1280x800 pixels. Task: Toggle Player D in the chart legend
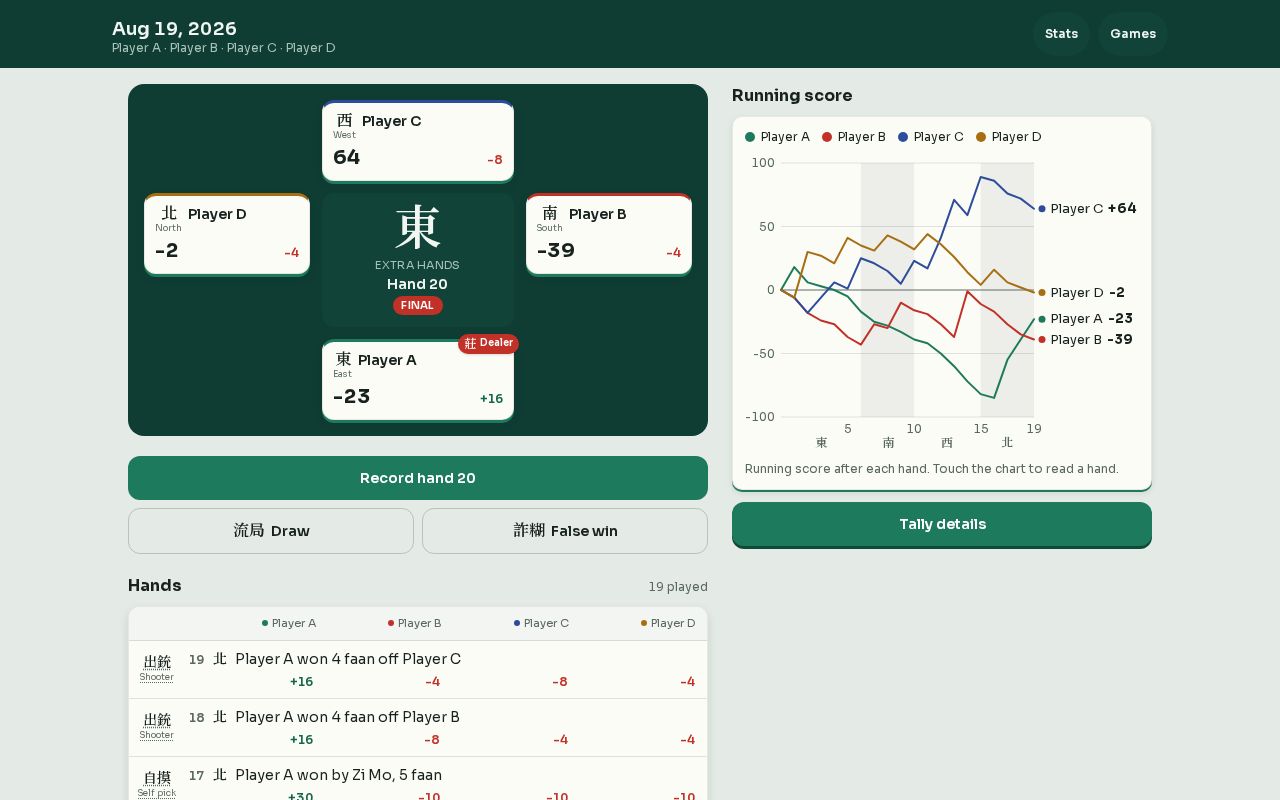tap(1009, 137)
